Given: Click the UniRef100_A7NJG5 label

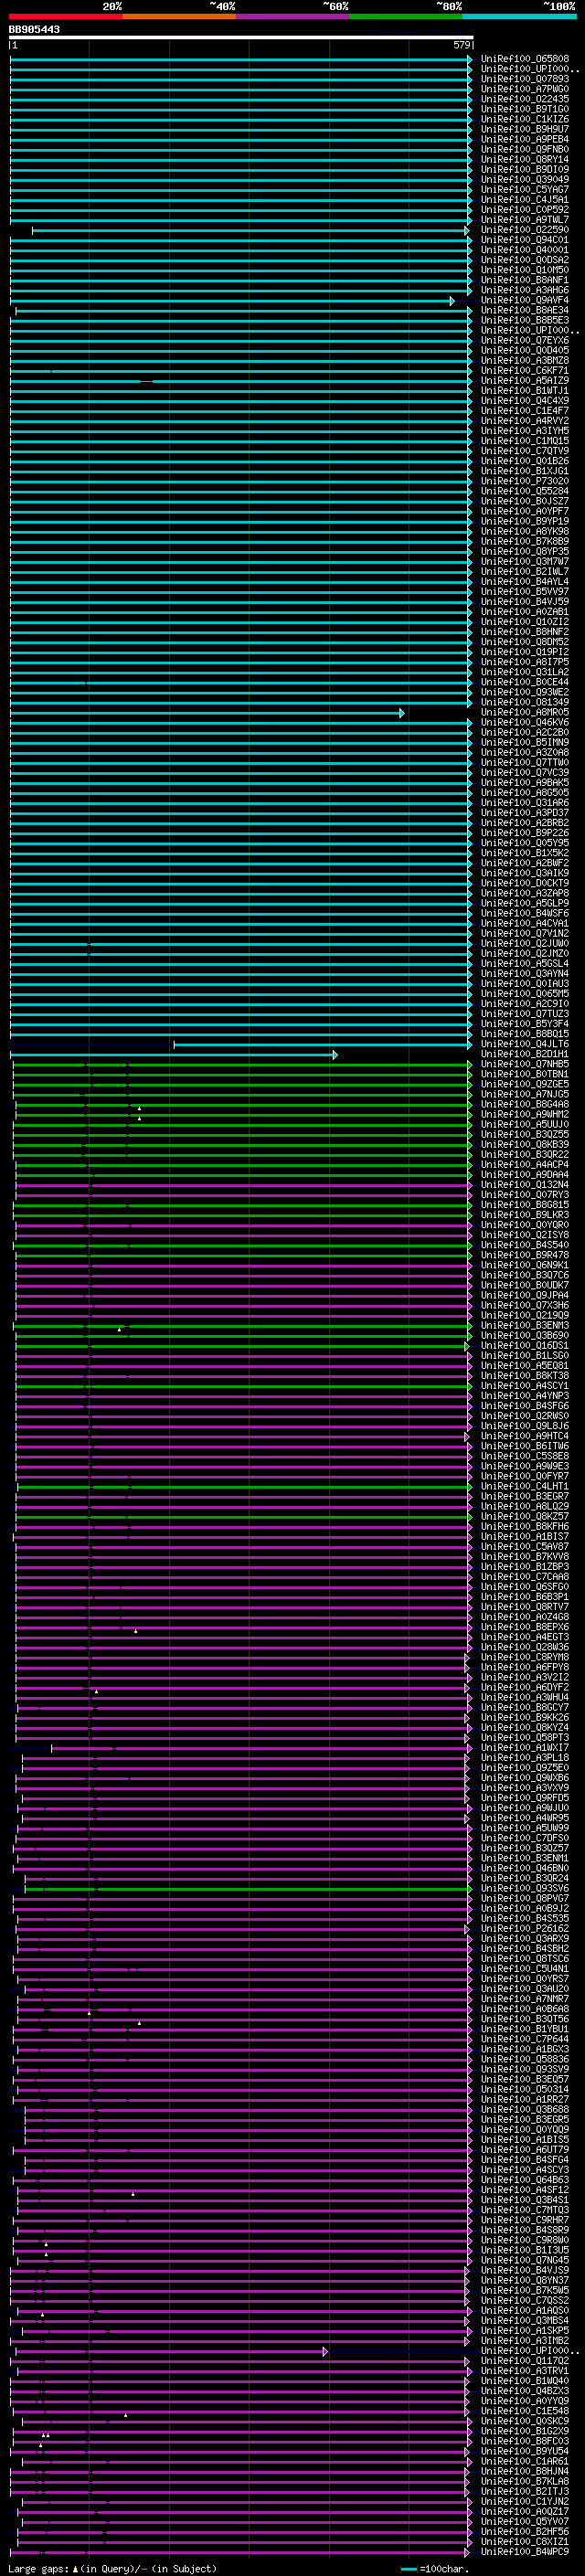Looking at the screenshot, I should point(525,1094).
